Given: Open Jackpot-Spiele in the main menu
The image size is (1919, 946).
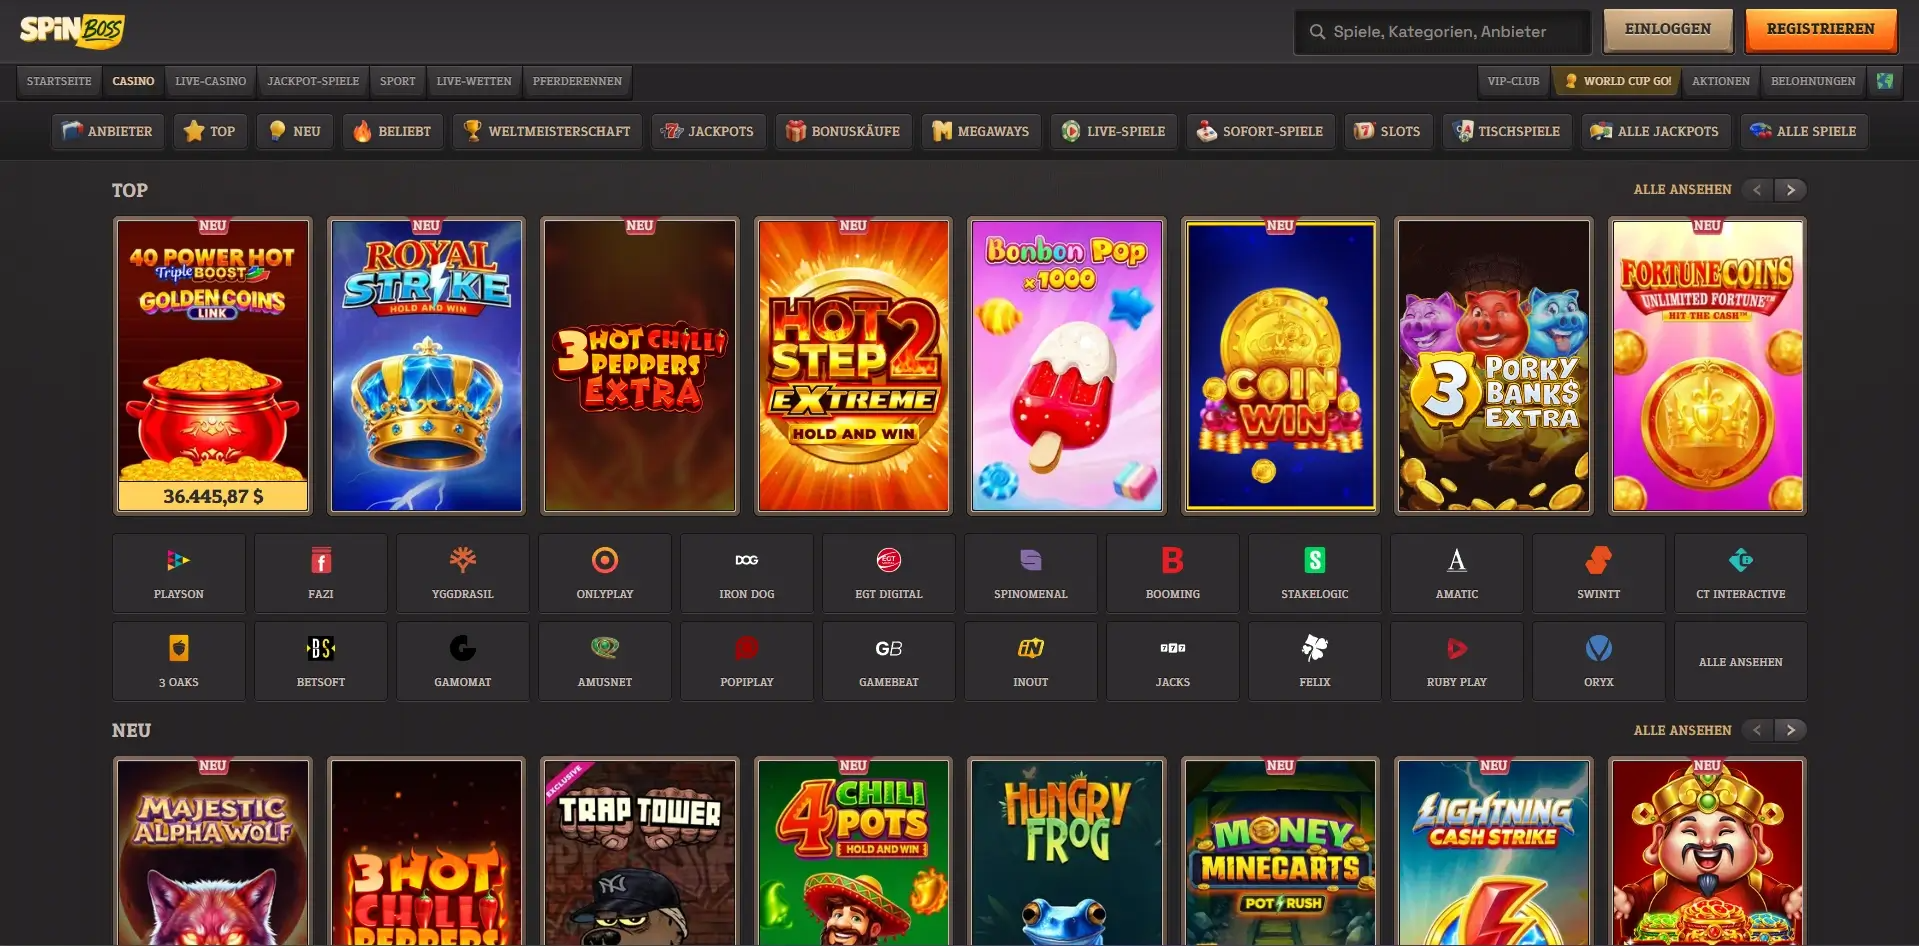Looking at the screenshot, I should (x=313, y=81).
